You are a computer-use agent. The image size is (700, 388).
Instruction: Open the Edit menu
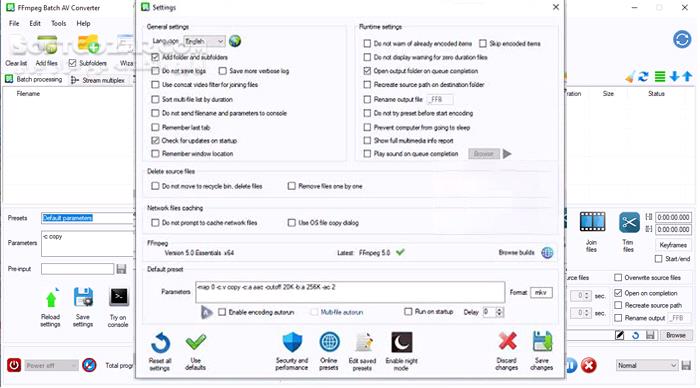click(x=35, y=23)
